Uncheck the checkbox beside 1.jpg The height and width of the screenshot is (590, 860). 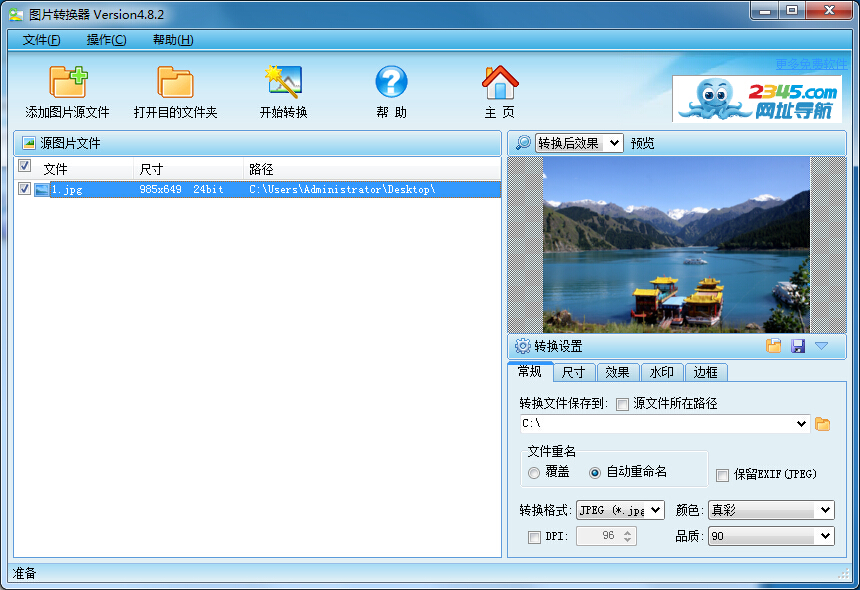(25, 188)
